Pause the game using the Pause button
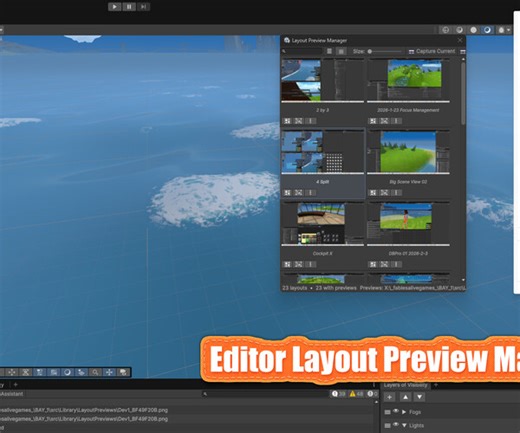This screenshot has height=433, width=520. (x=129, y=7)
